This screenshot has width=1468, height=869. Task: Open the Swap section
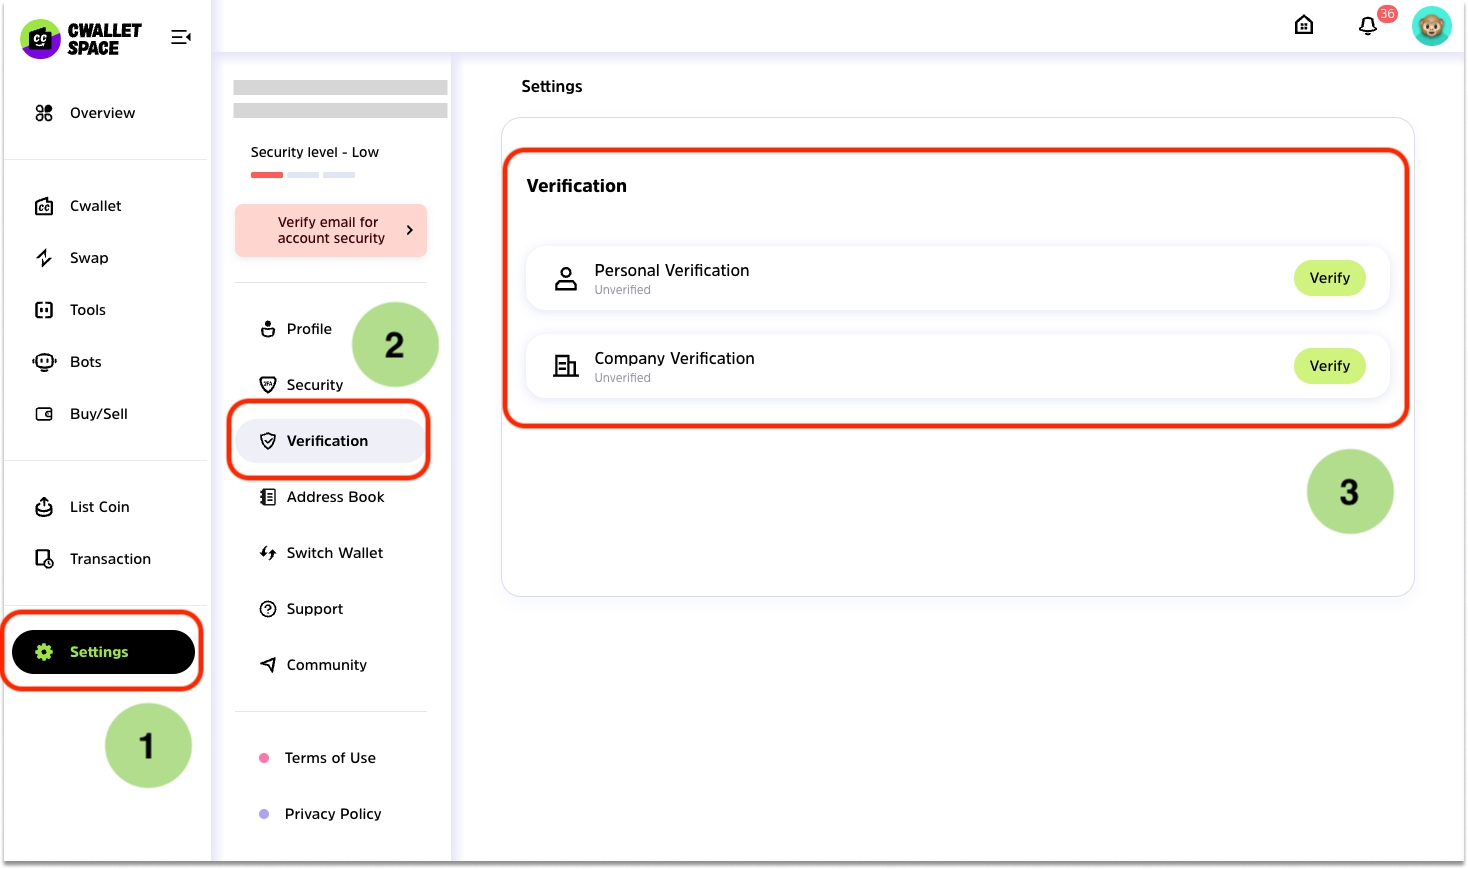(x=88, y=258)
